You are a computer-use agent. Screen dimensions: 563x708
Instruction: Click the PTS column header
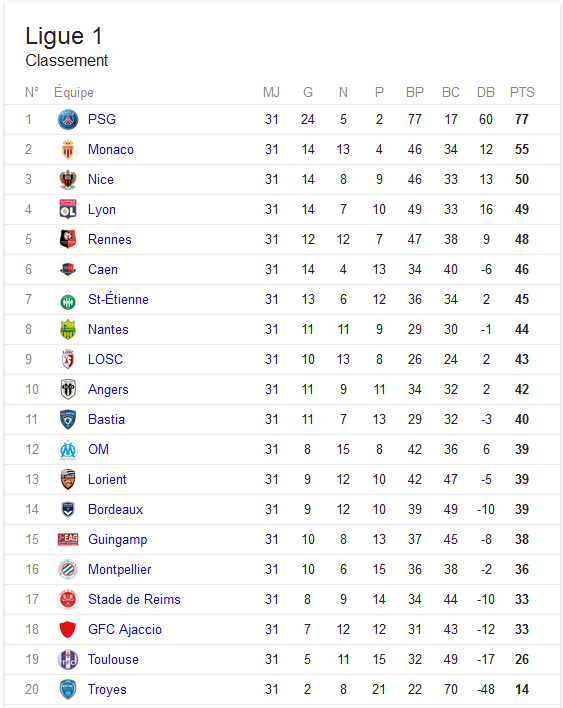coord(522,93)
